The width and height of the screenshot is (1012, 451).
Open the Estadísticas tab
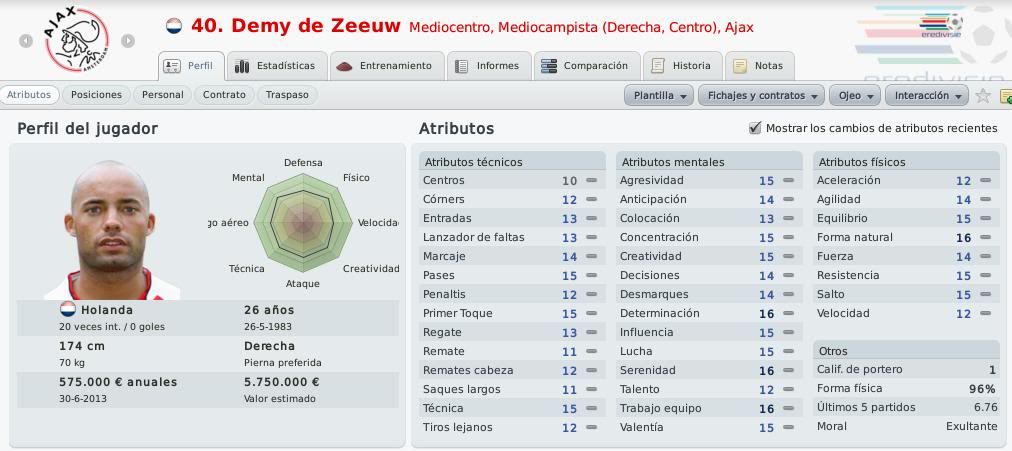[x=276, y=66]
